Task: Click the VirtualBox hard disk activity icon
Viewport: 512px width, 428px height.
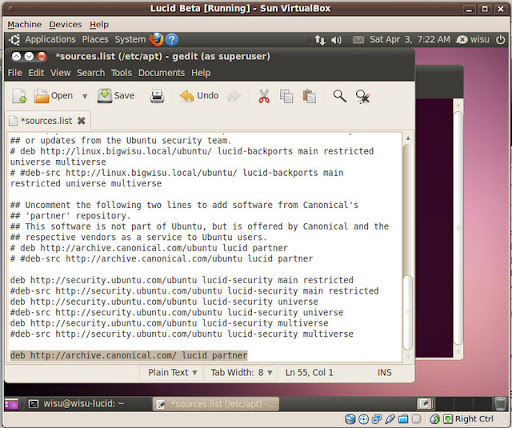Action: tap(350, 419)
